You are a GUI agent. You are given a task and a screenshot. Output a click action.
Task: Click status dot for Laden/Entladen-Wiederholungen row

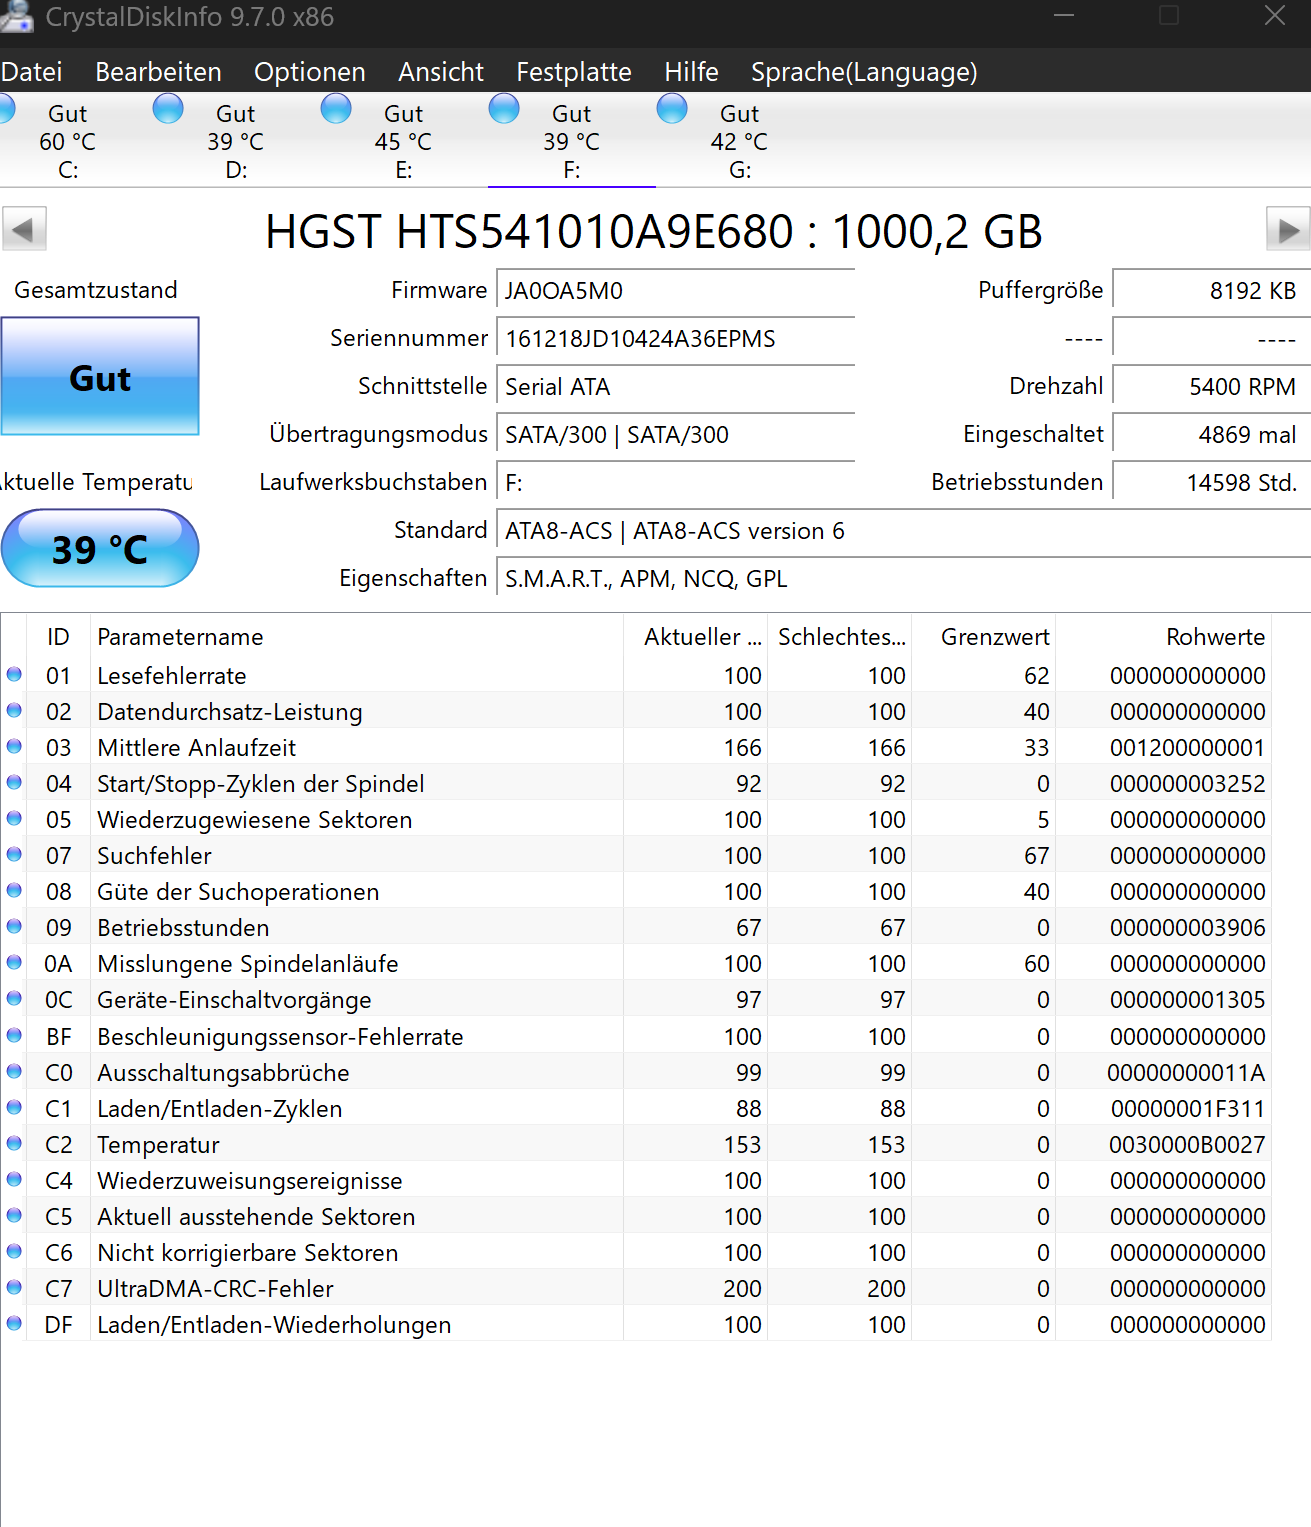[14, 1323]
